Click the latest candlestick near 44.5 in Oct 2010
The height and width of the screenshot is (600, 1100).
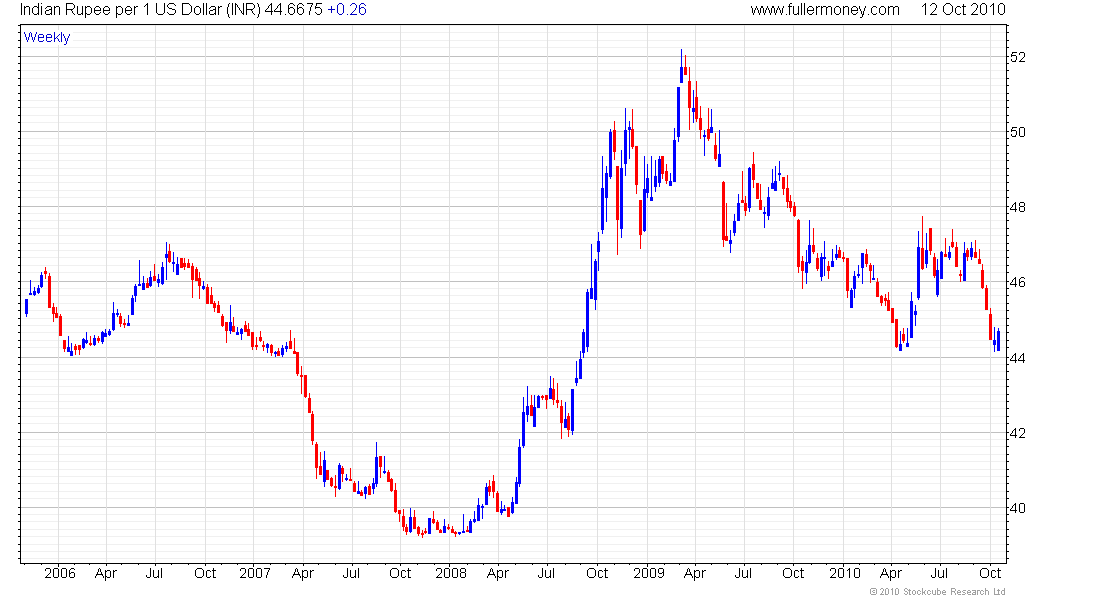click(x=998, y=340)
